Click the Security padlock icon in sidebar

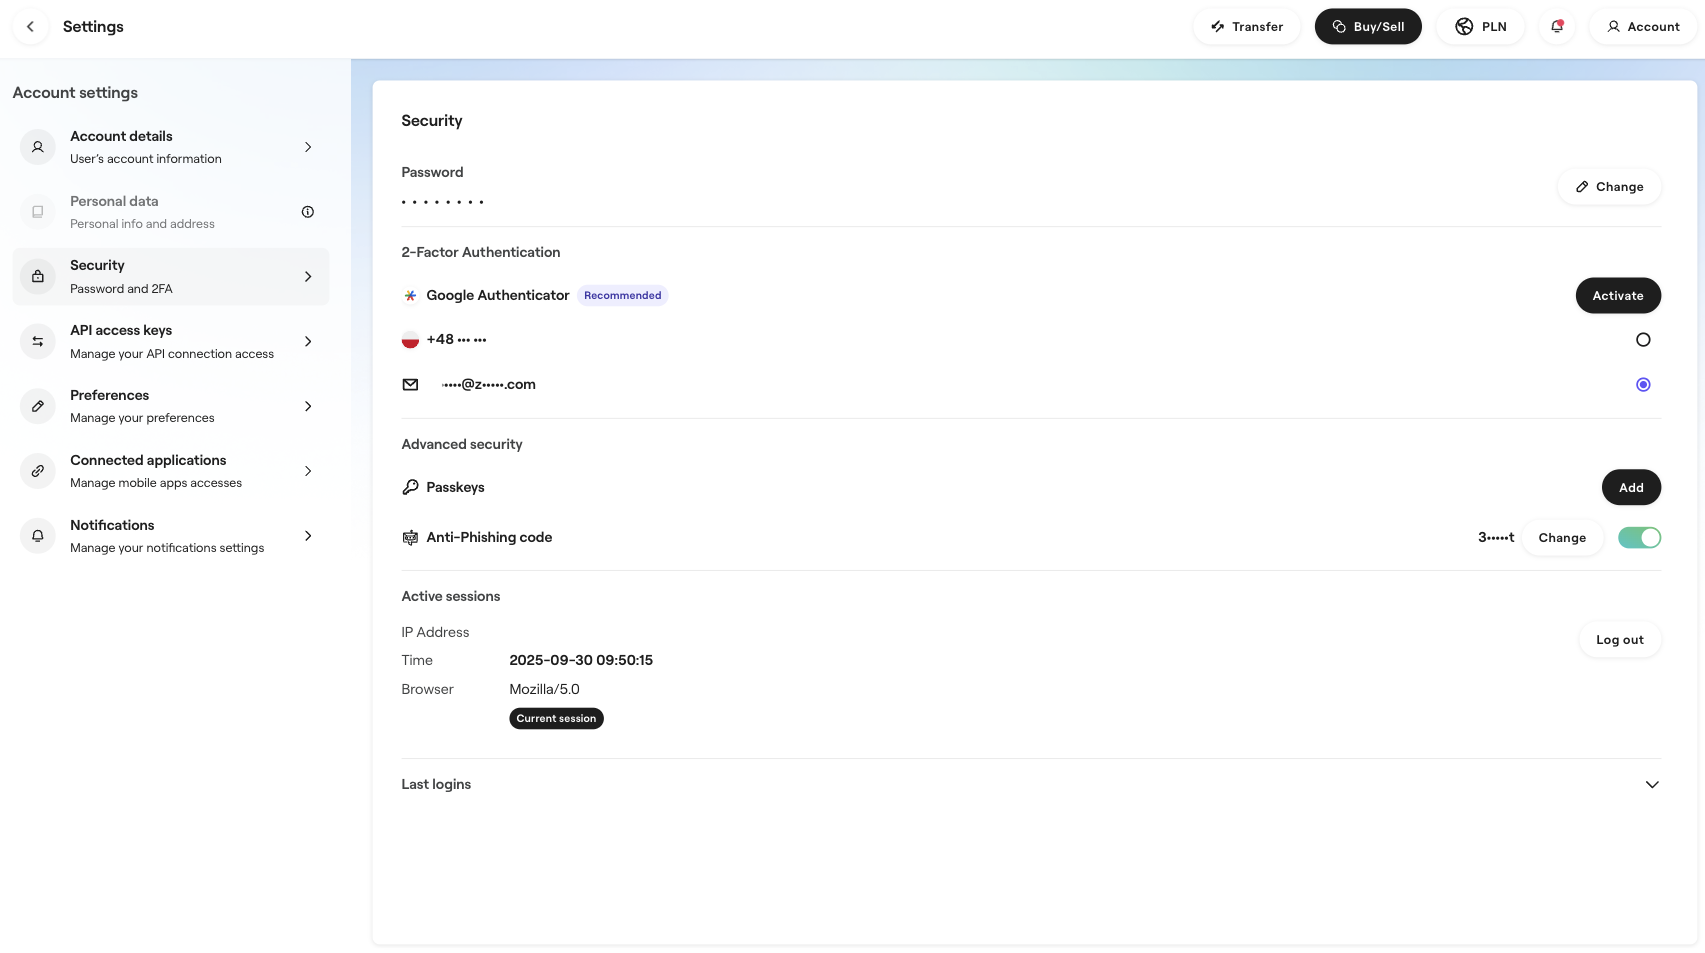(37, 276)
